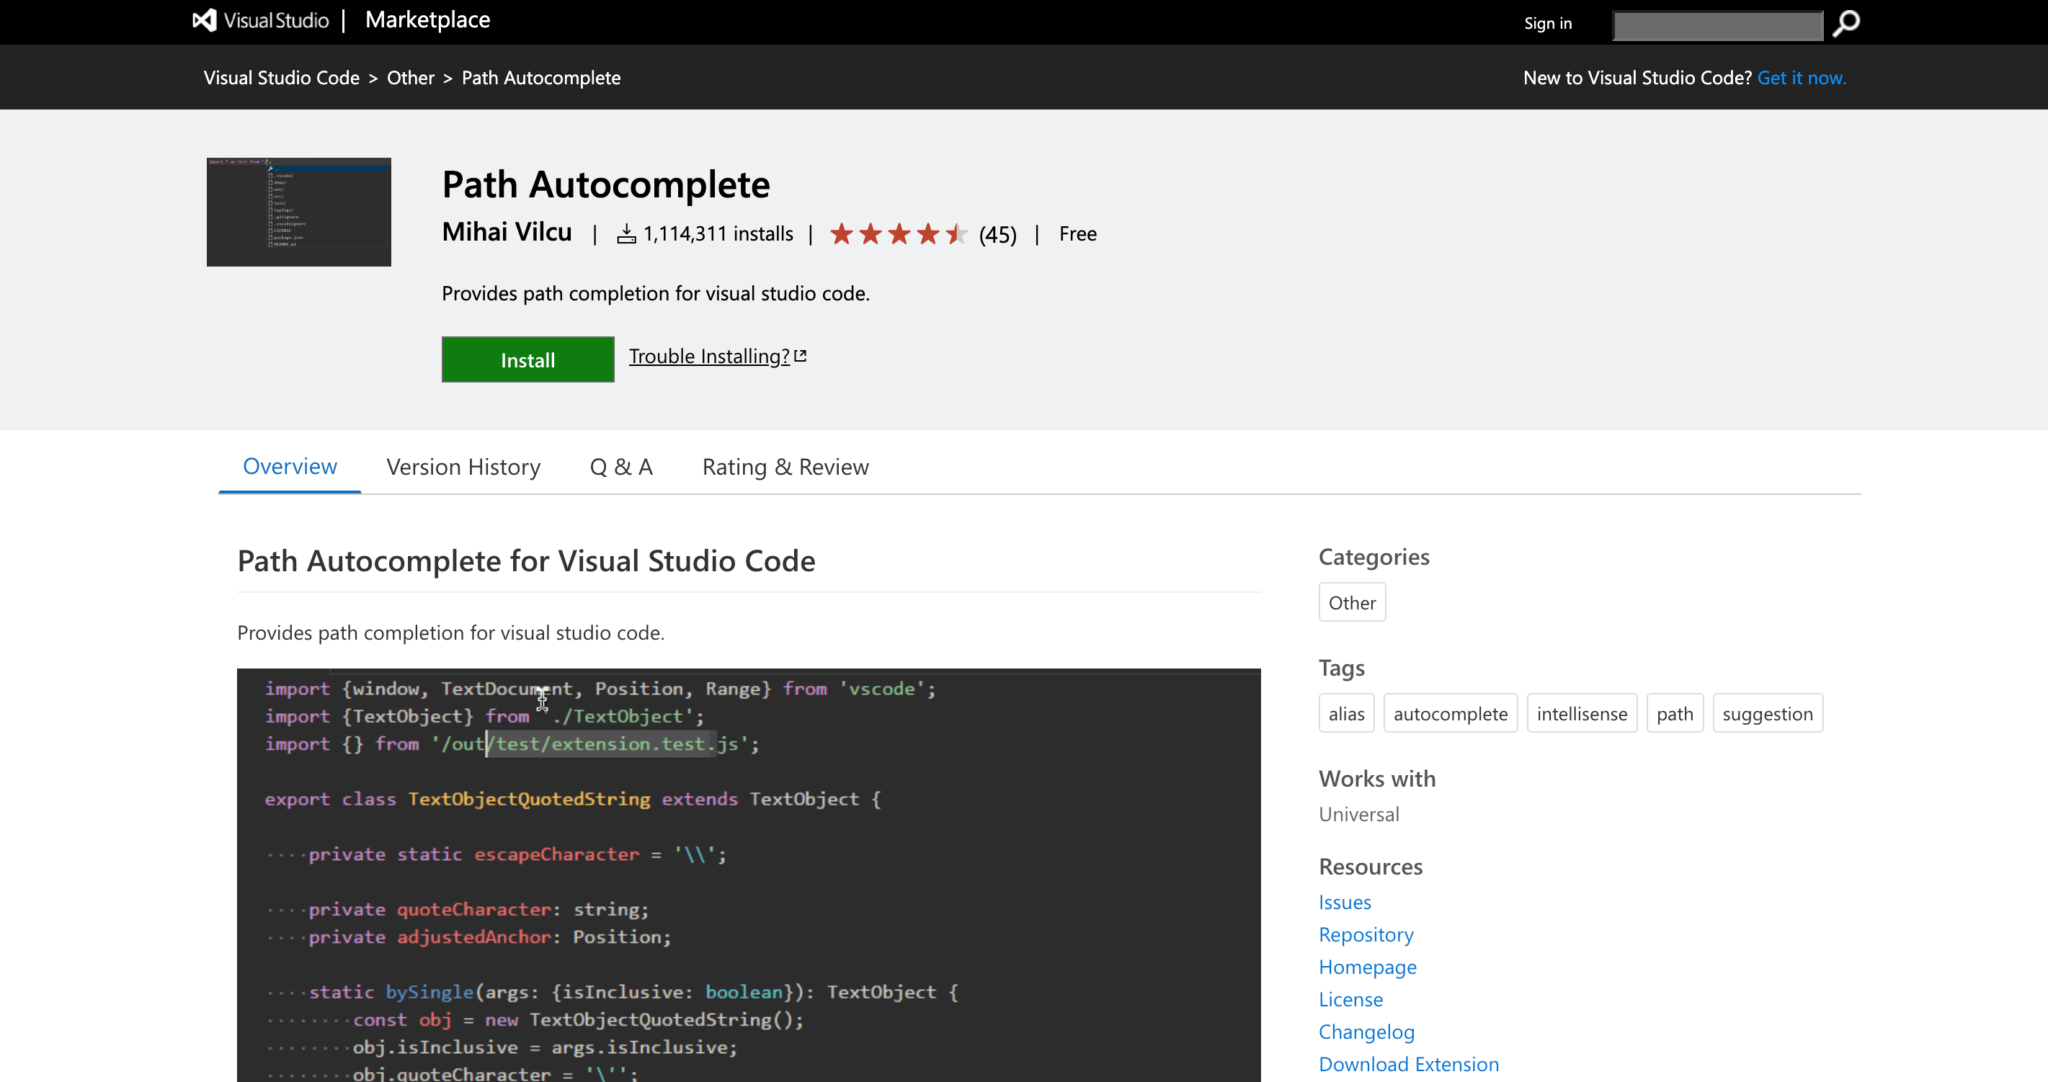Select the autocomplete tag
Image resolution: width=2048 pixels, height=1082 pixels.
click(1450, 713)
